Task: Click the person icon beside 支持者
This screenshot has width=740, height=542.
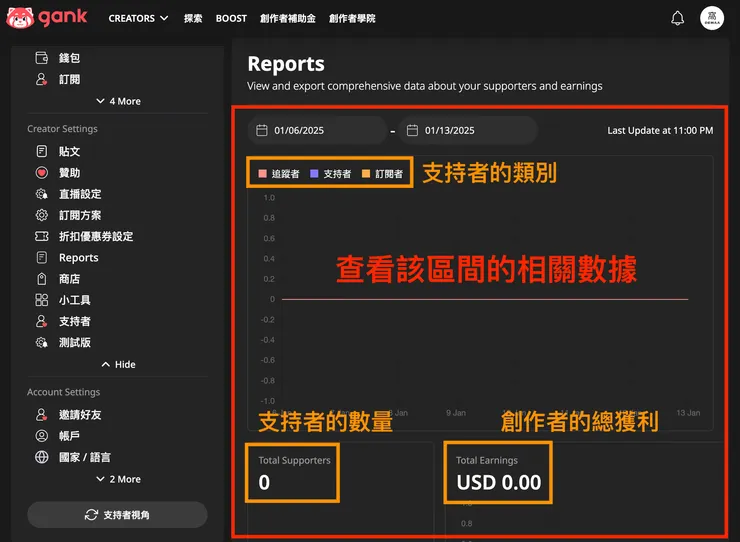Action: click(x=42, y=321)
